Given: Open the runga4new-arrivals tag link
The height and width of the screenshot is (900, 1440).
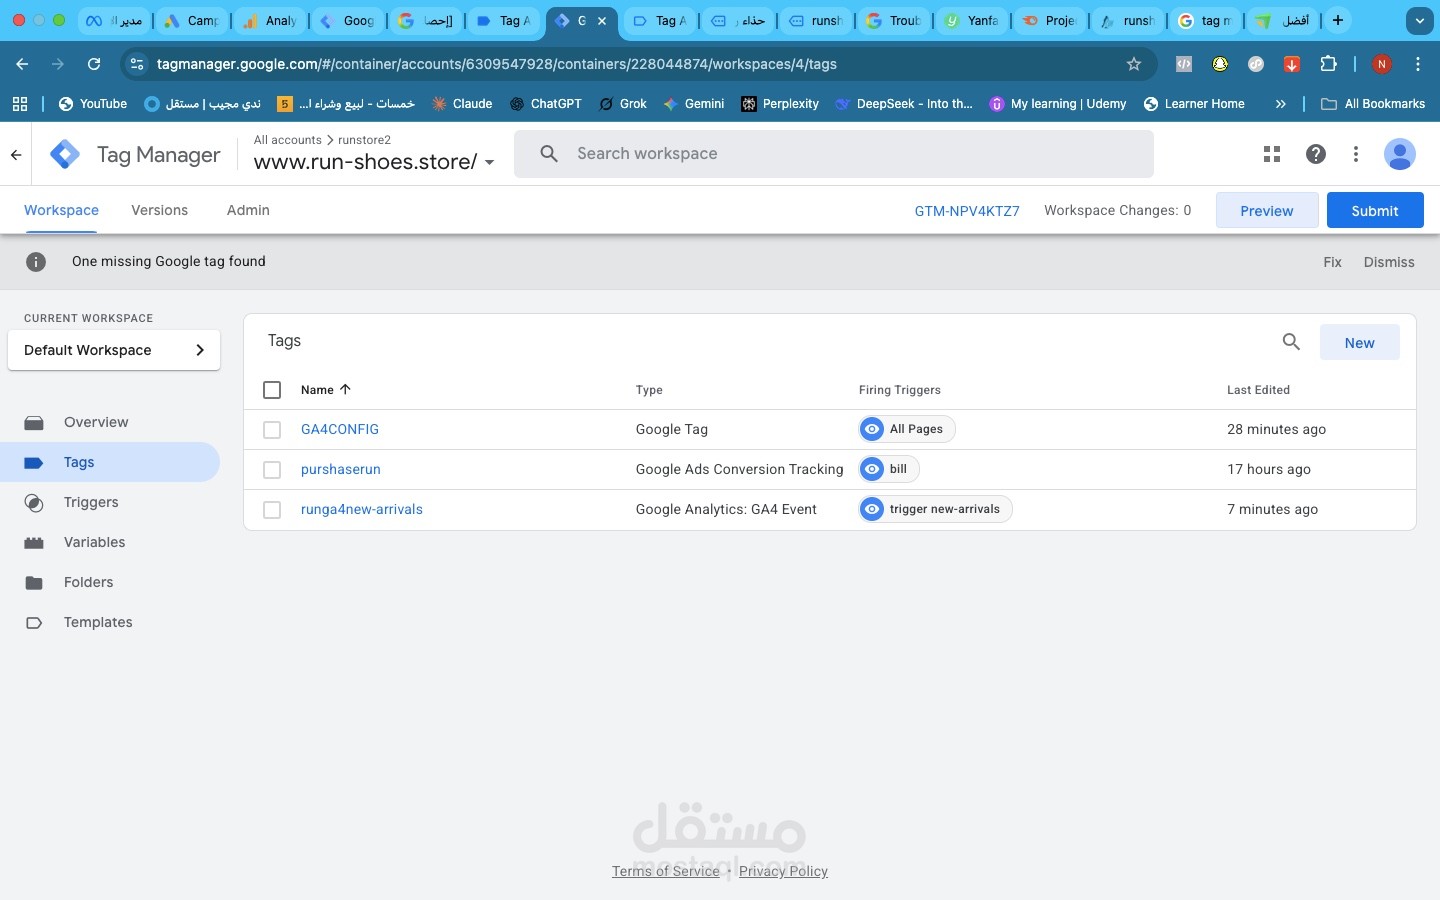Looking at the screenshot, I should tap(361, 509).
